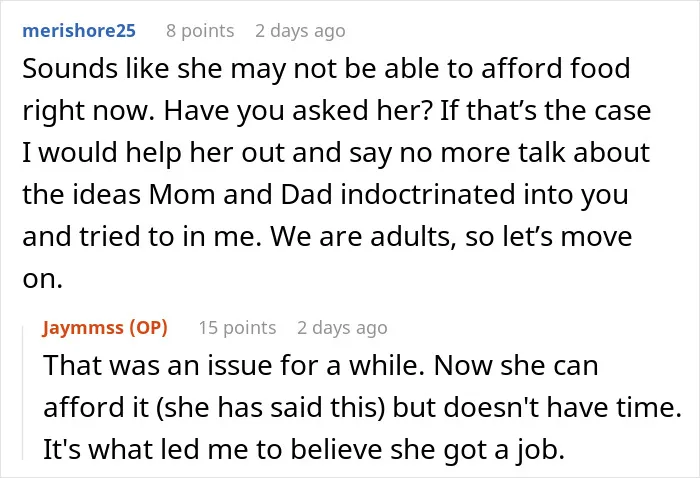Click the '(OP)' tag next to Jaymmss

point(149,328)
